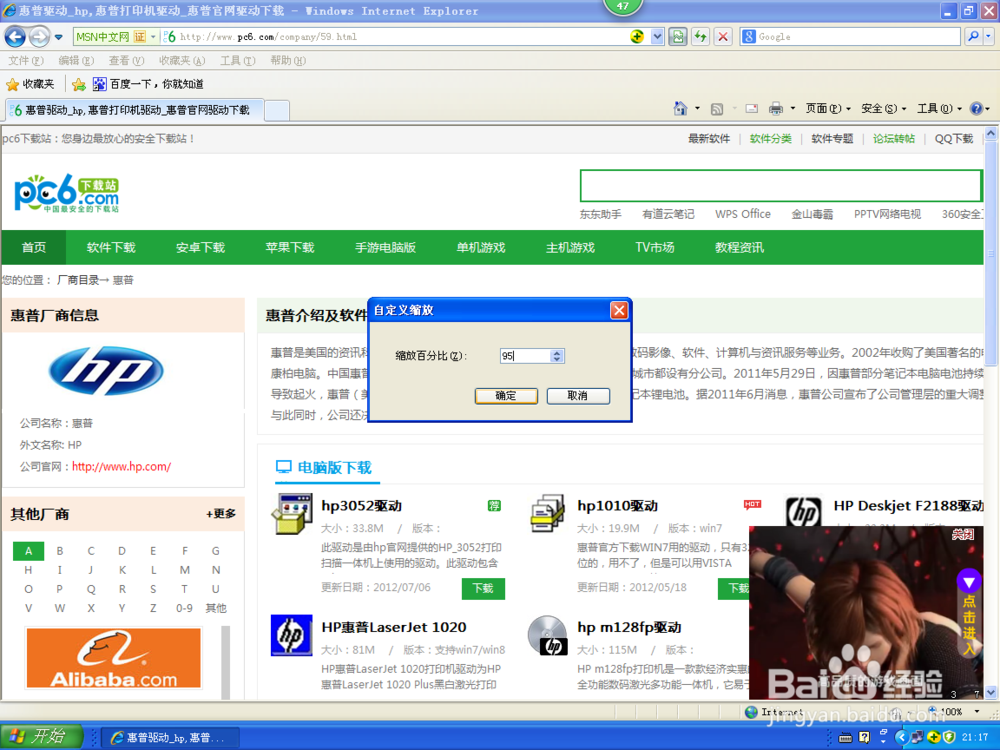Viewport: 1000px width, 750px height.
Task: Click the 缩放百分比 input field
Action: (x=525, y=356)
